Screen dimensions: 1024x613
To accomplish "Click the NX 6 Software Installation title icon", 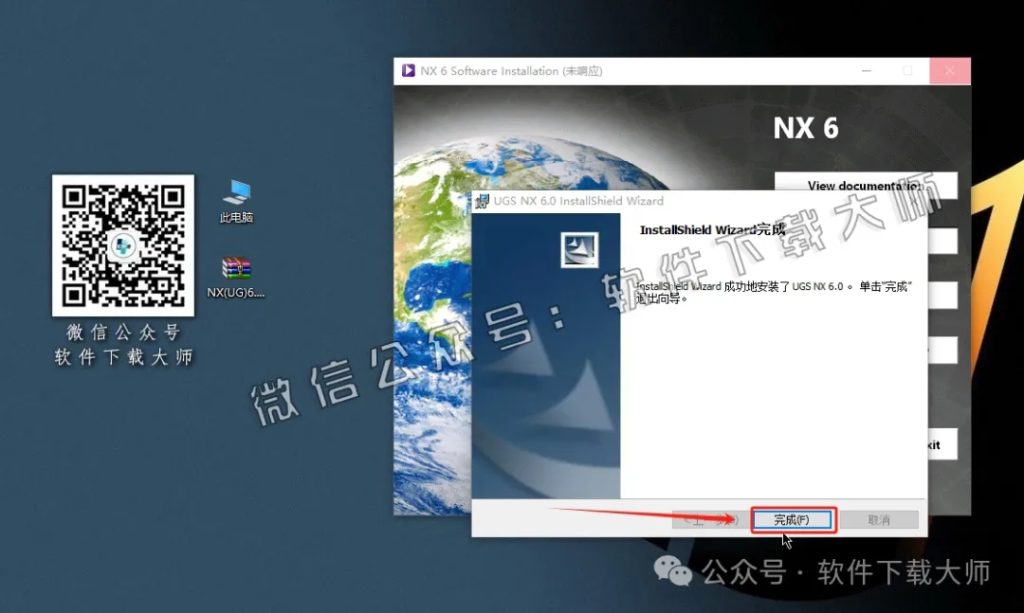I will coord(408,71).
